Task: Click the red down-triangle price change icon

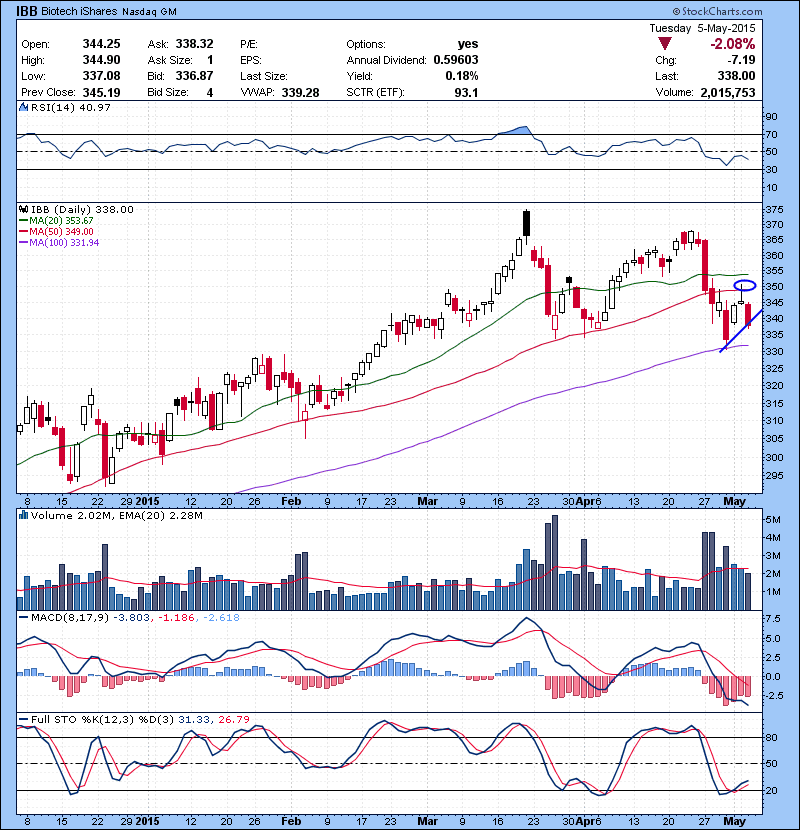Action: point(664,43)
